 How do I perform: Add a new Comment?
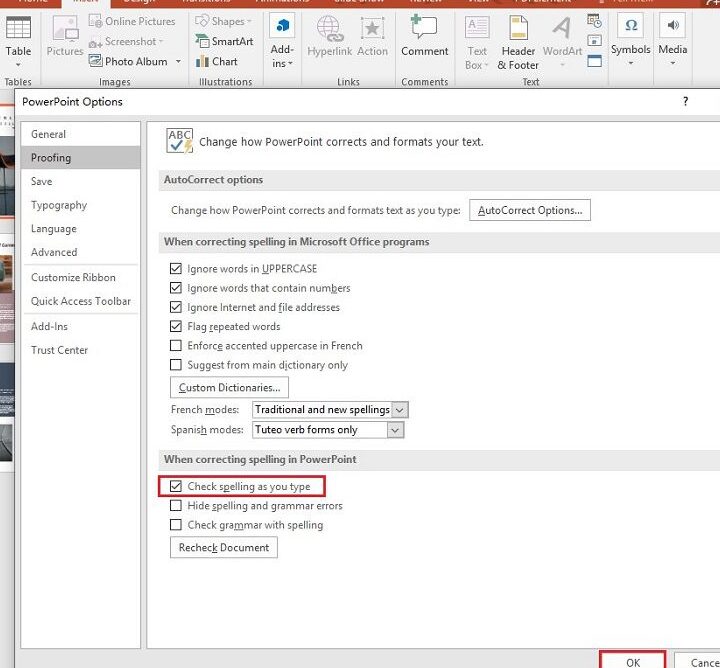[x=424, y=37]
